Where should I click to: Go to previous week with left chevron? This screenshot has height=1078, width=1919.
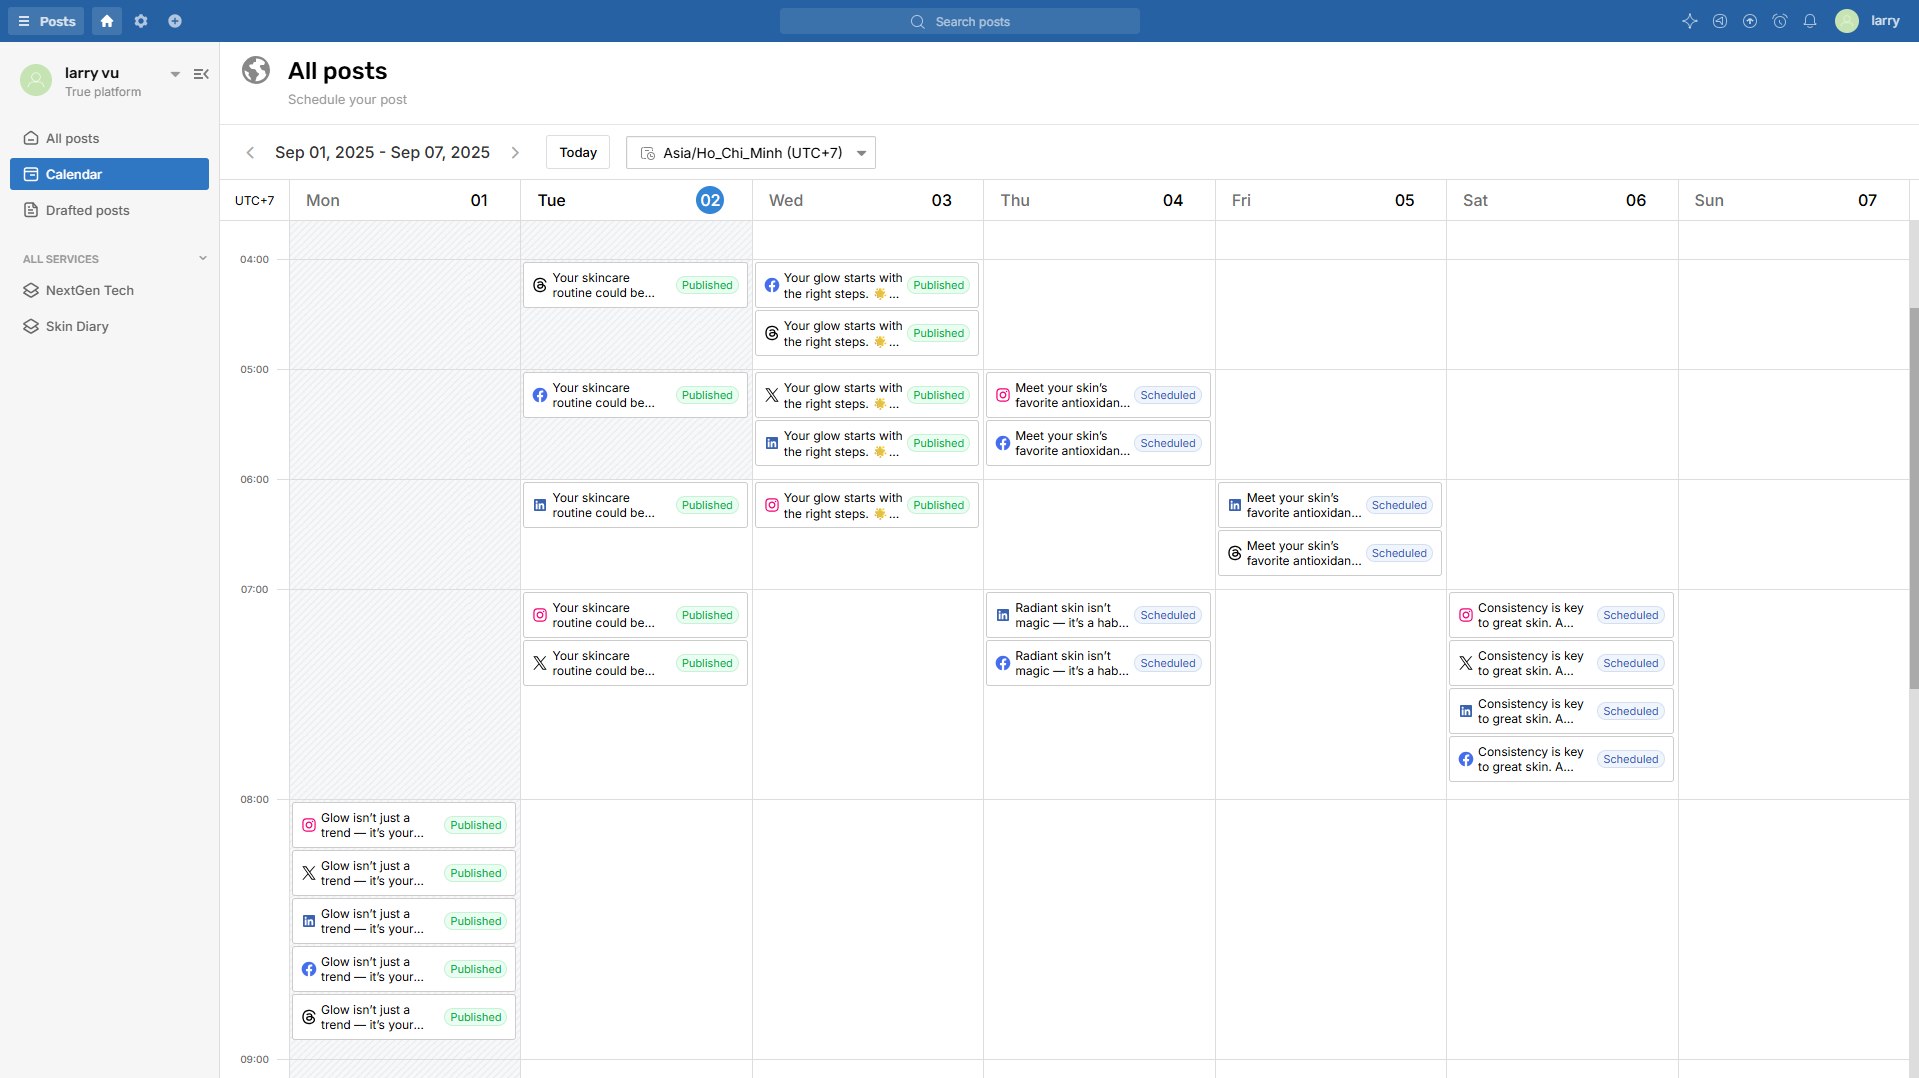[x=250, y=153]
